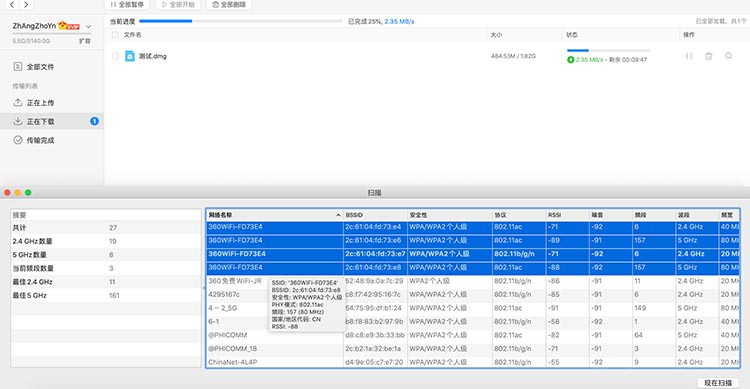The image size is (750, 389).
Task: Click the green download status icon
Action: (x=570, y=60)
